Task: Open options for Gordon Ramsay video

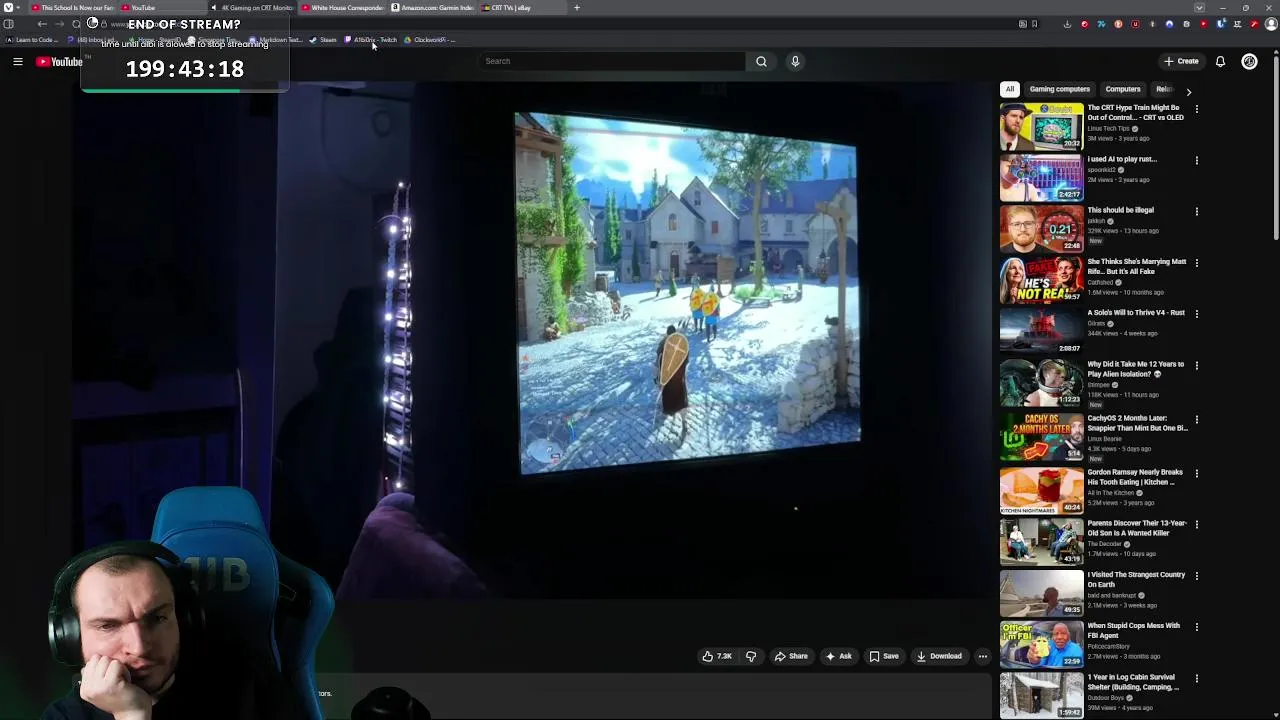Action: 1196,473
